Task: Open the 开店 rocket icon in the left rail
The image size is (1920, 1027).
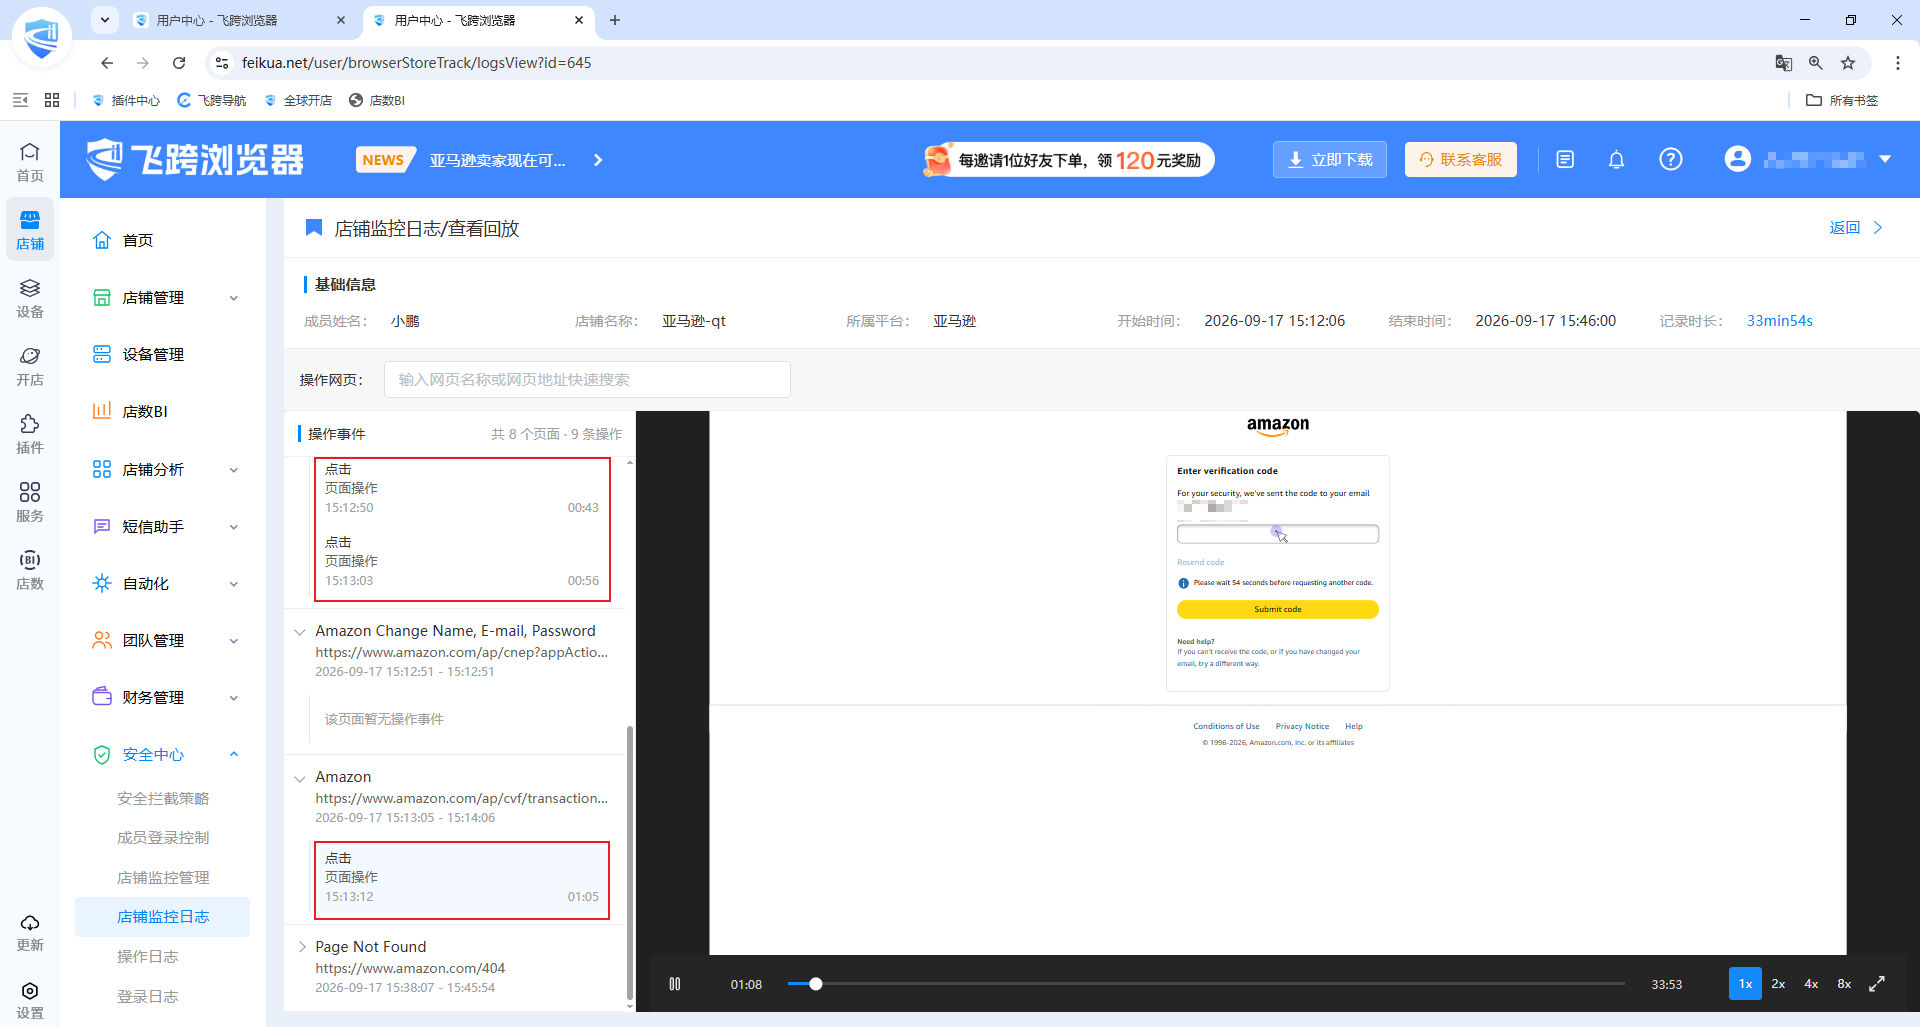Action: click(x=30, y=366)
